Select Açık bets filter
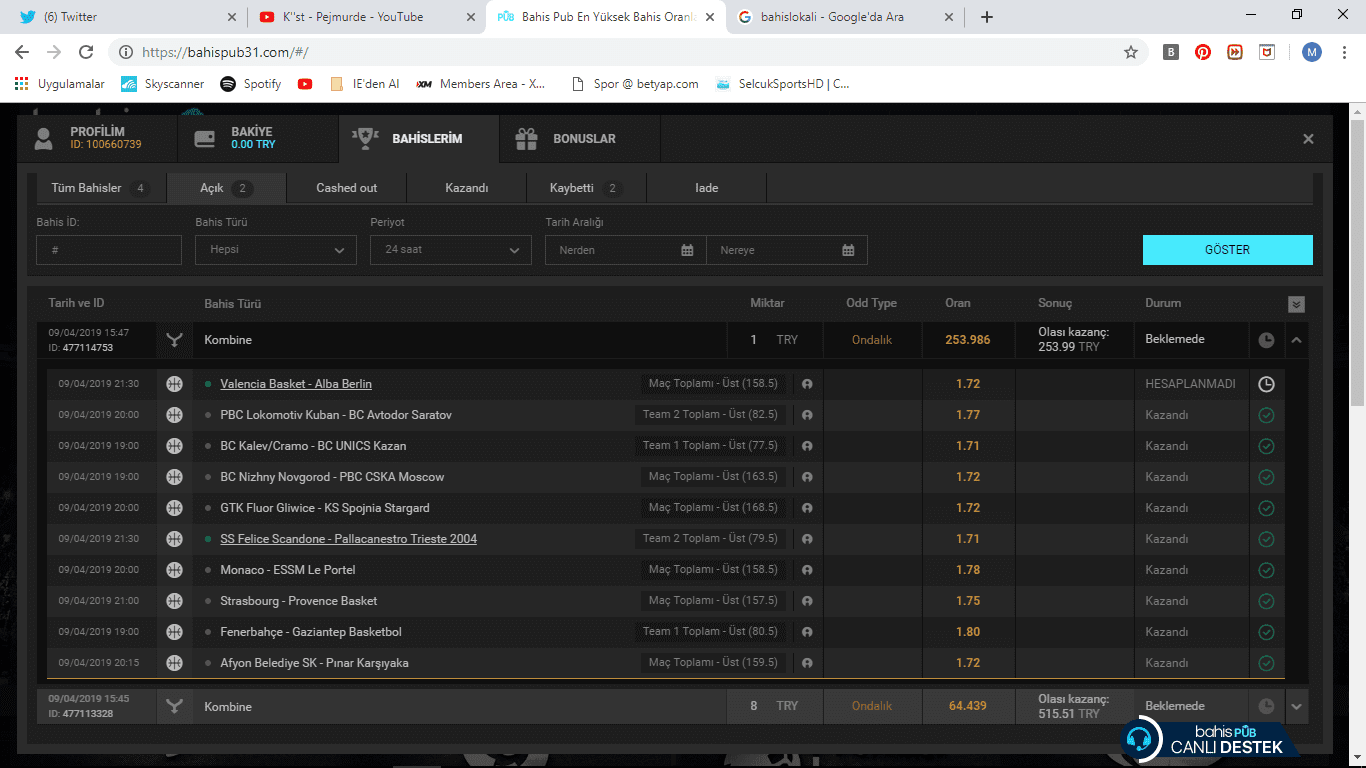This screenshot has height=768, width=1366. [227, 188]
